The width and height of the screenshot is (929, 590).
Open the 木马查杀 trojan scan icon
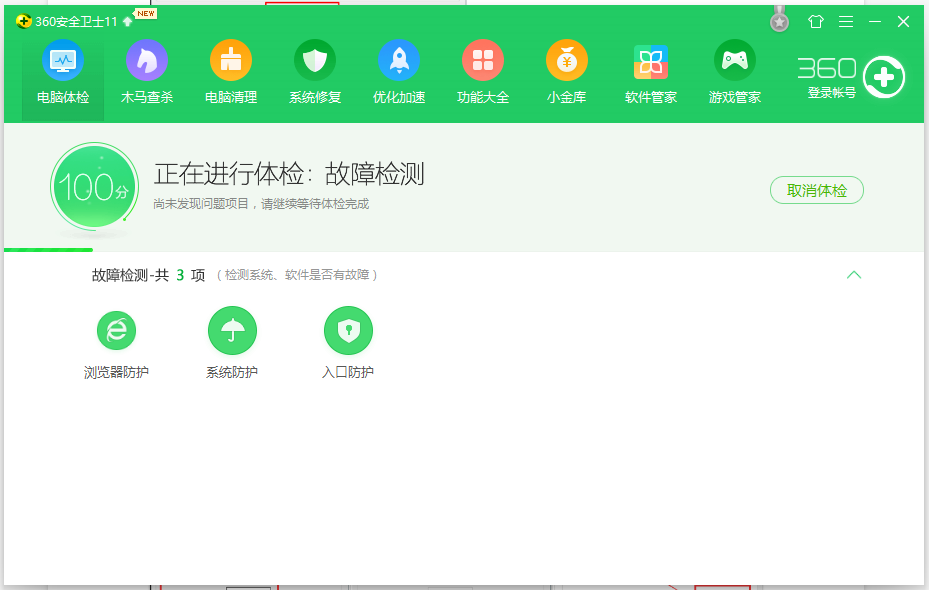(147, 62)
